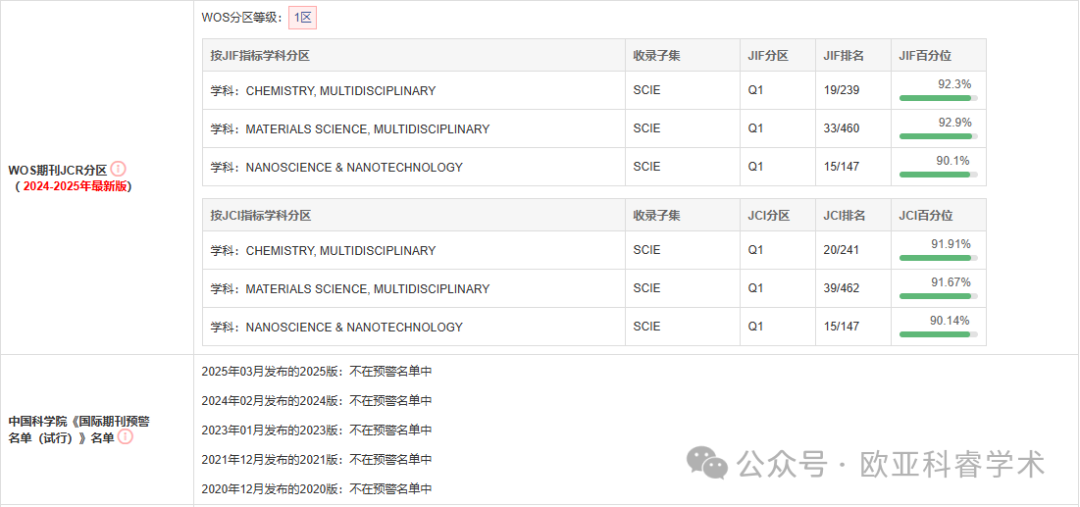Click the 90.1% JIF percentile bar
The height and width of the screenshot is (507, 1080).
pos(938,174)
